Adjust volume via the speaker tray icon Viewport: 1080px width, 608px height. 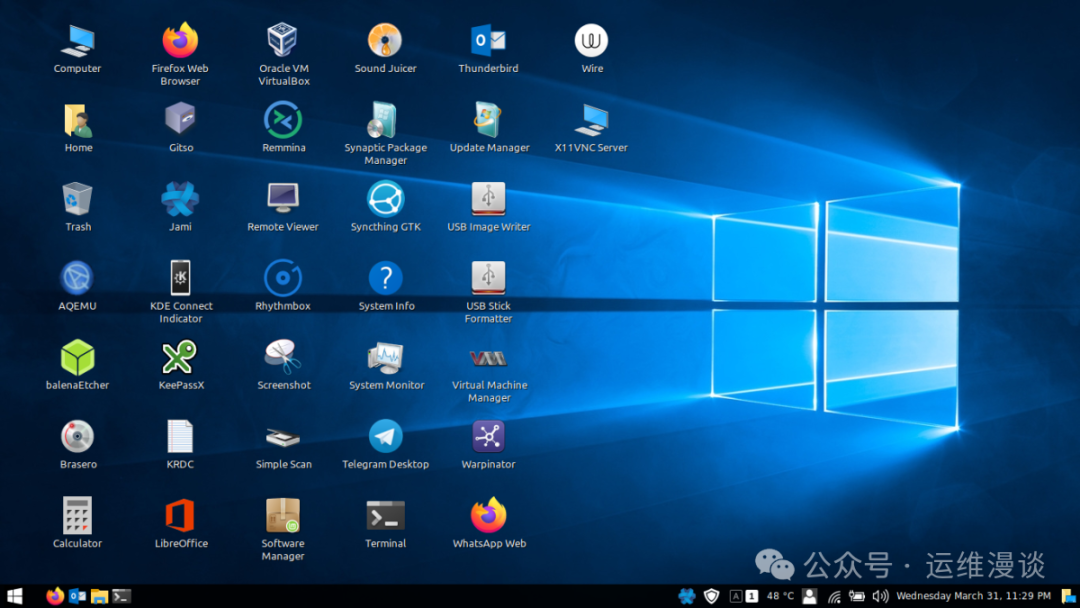pyautogui.click(x=879, y=596)
